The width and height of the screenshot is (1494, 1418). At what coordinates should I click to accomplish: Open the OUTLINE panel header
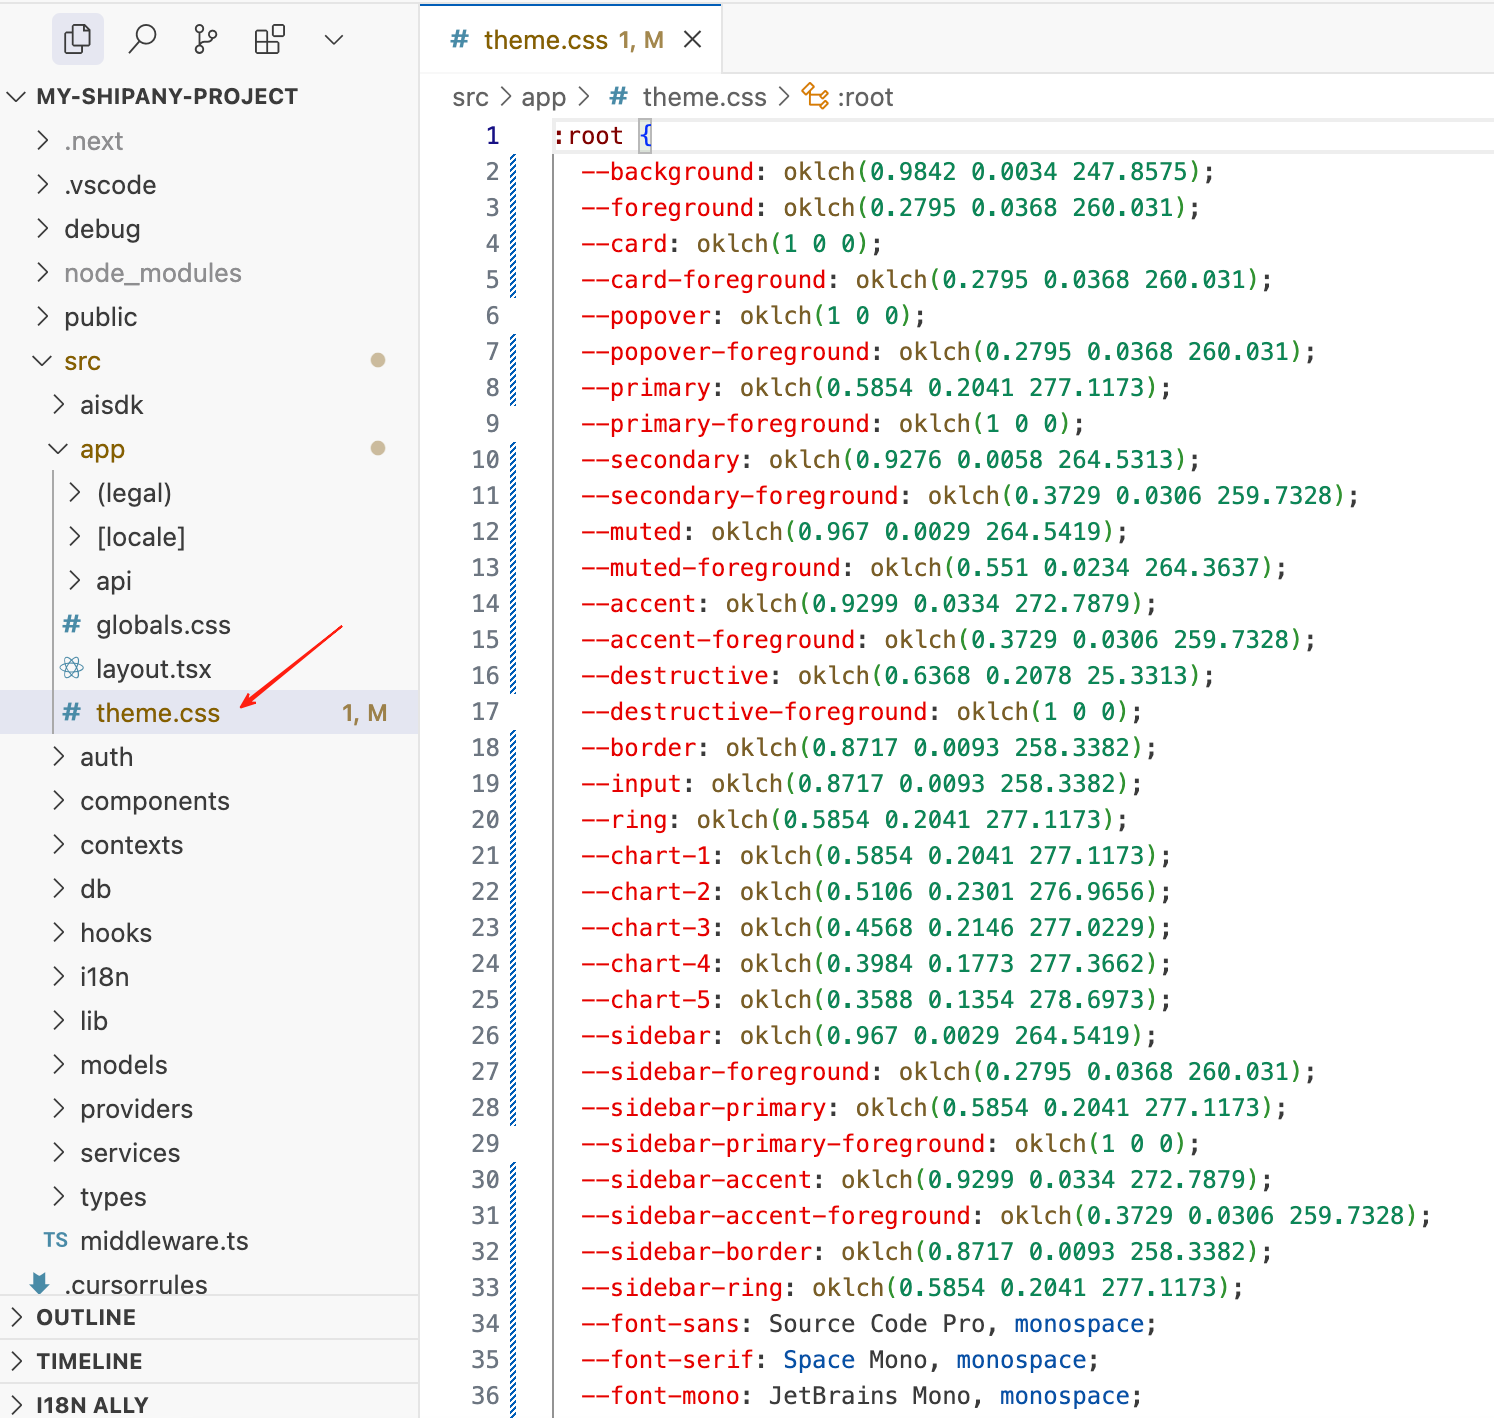pos(85,1317)
